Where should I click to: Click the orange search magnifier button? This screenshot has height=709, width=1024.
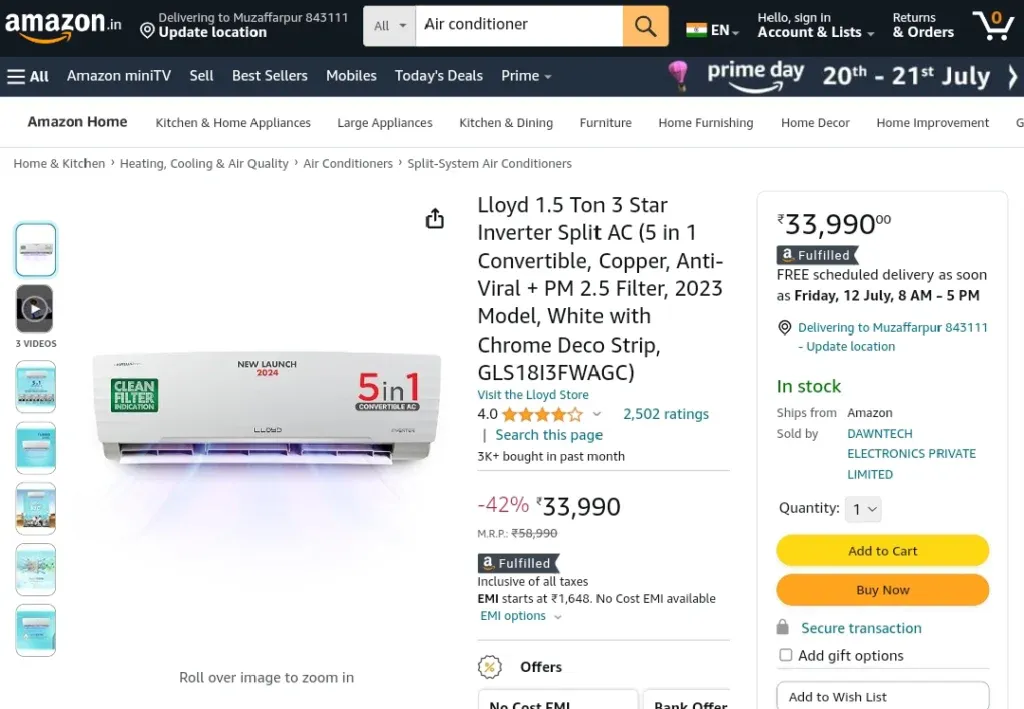645,26
